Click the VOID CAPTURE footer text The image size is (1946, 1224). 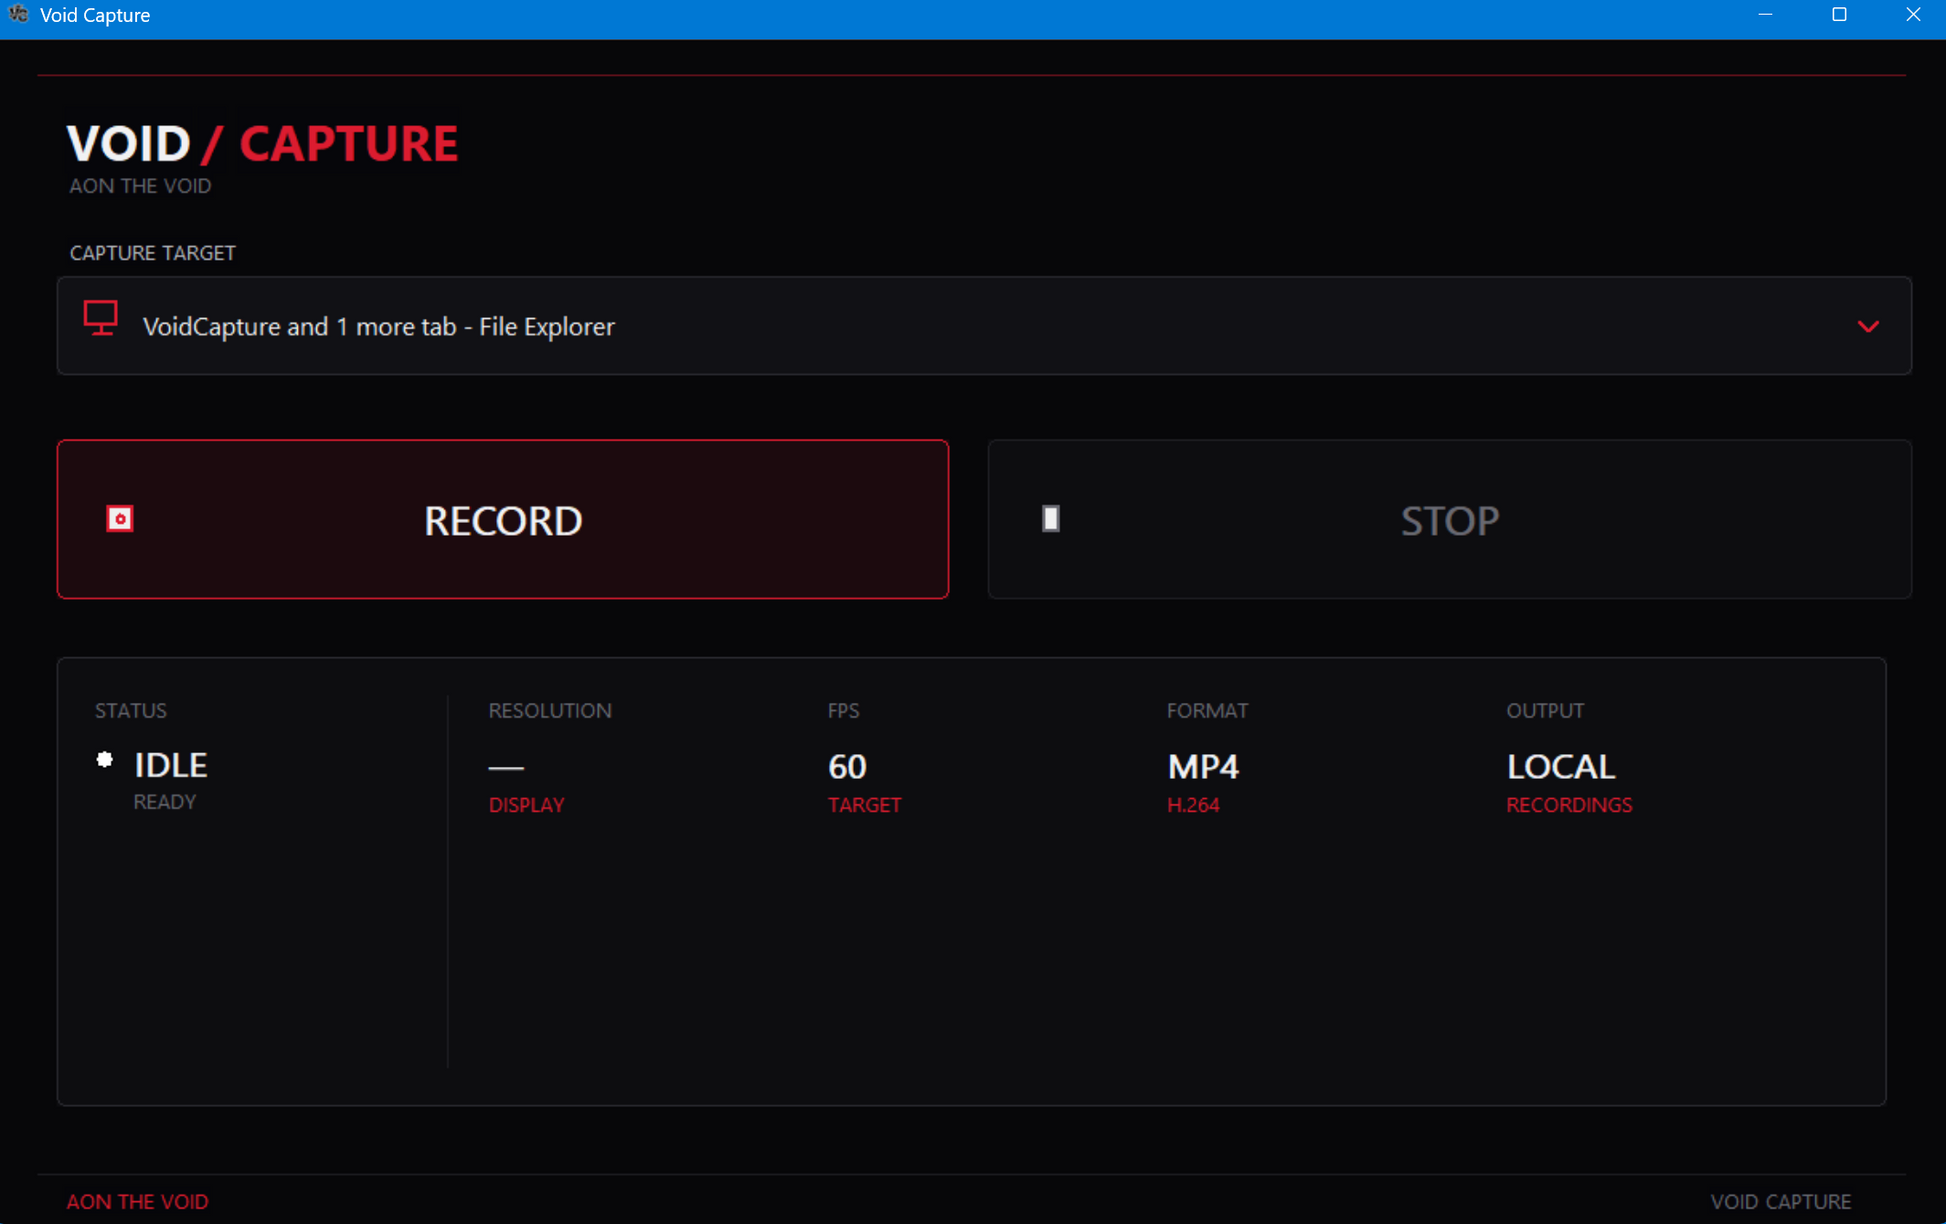coord(1781,1202)
